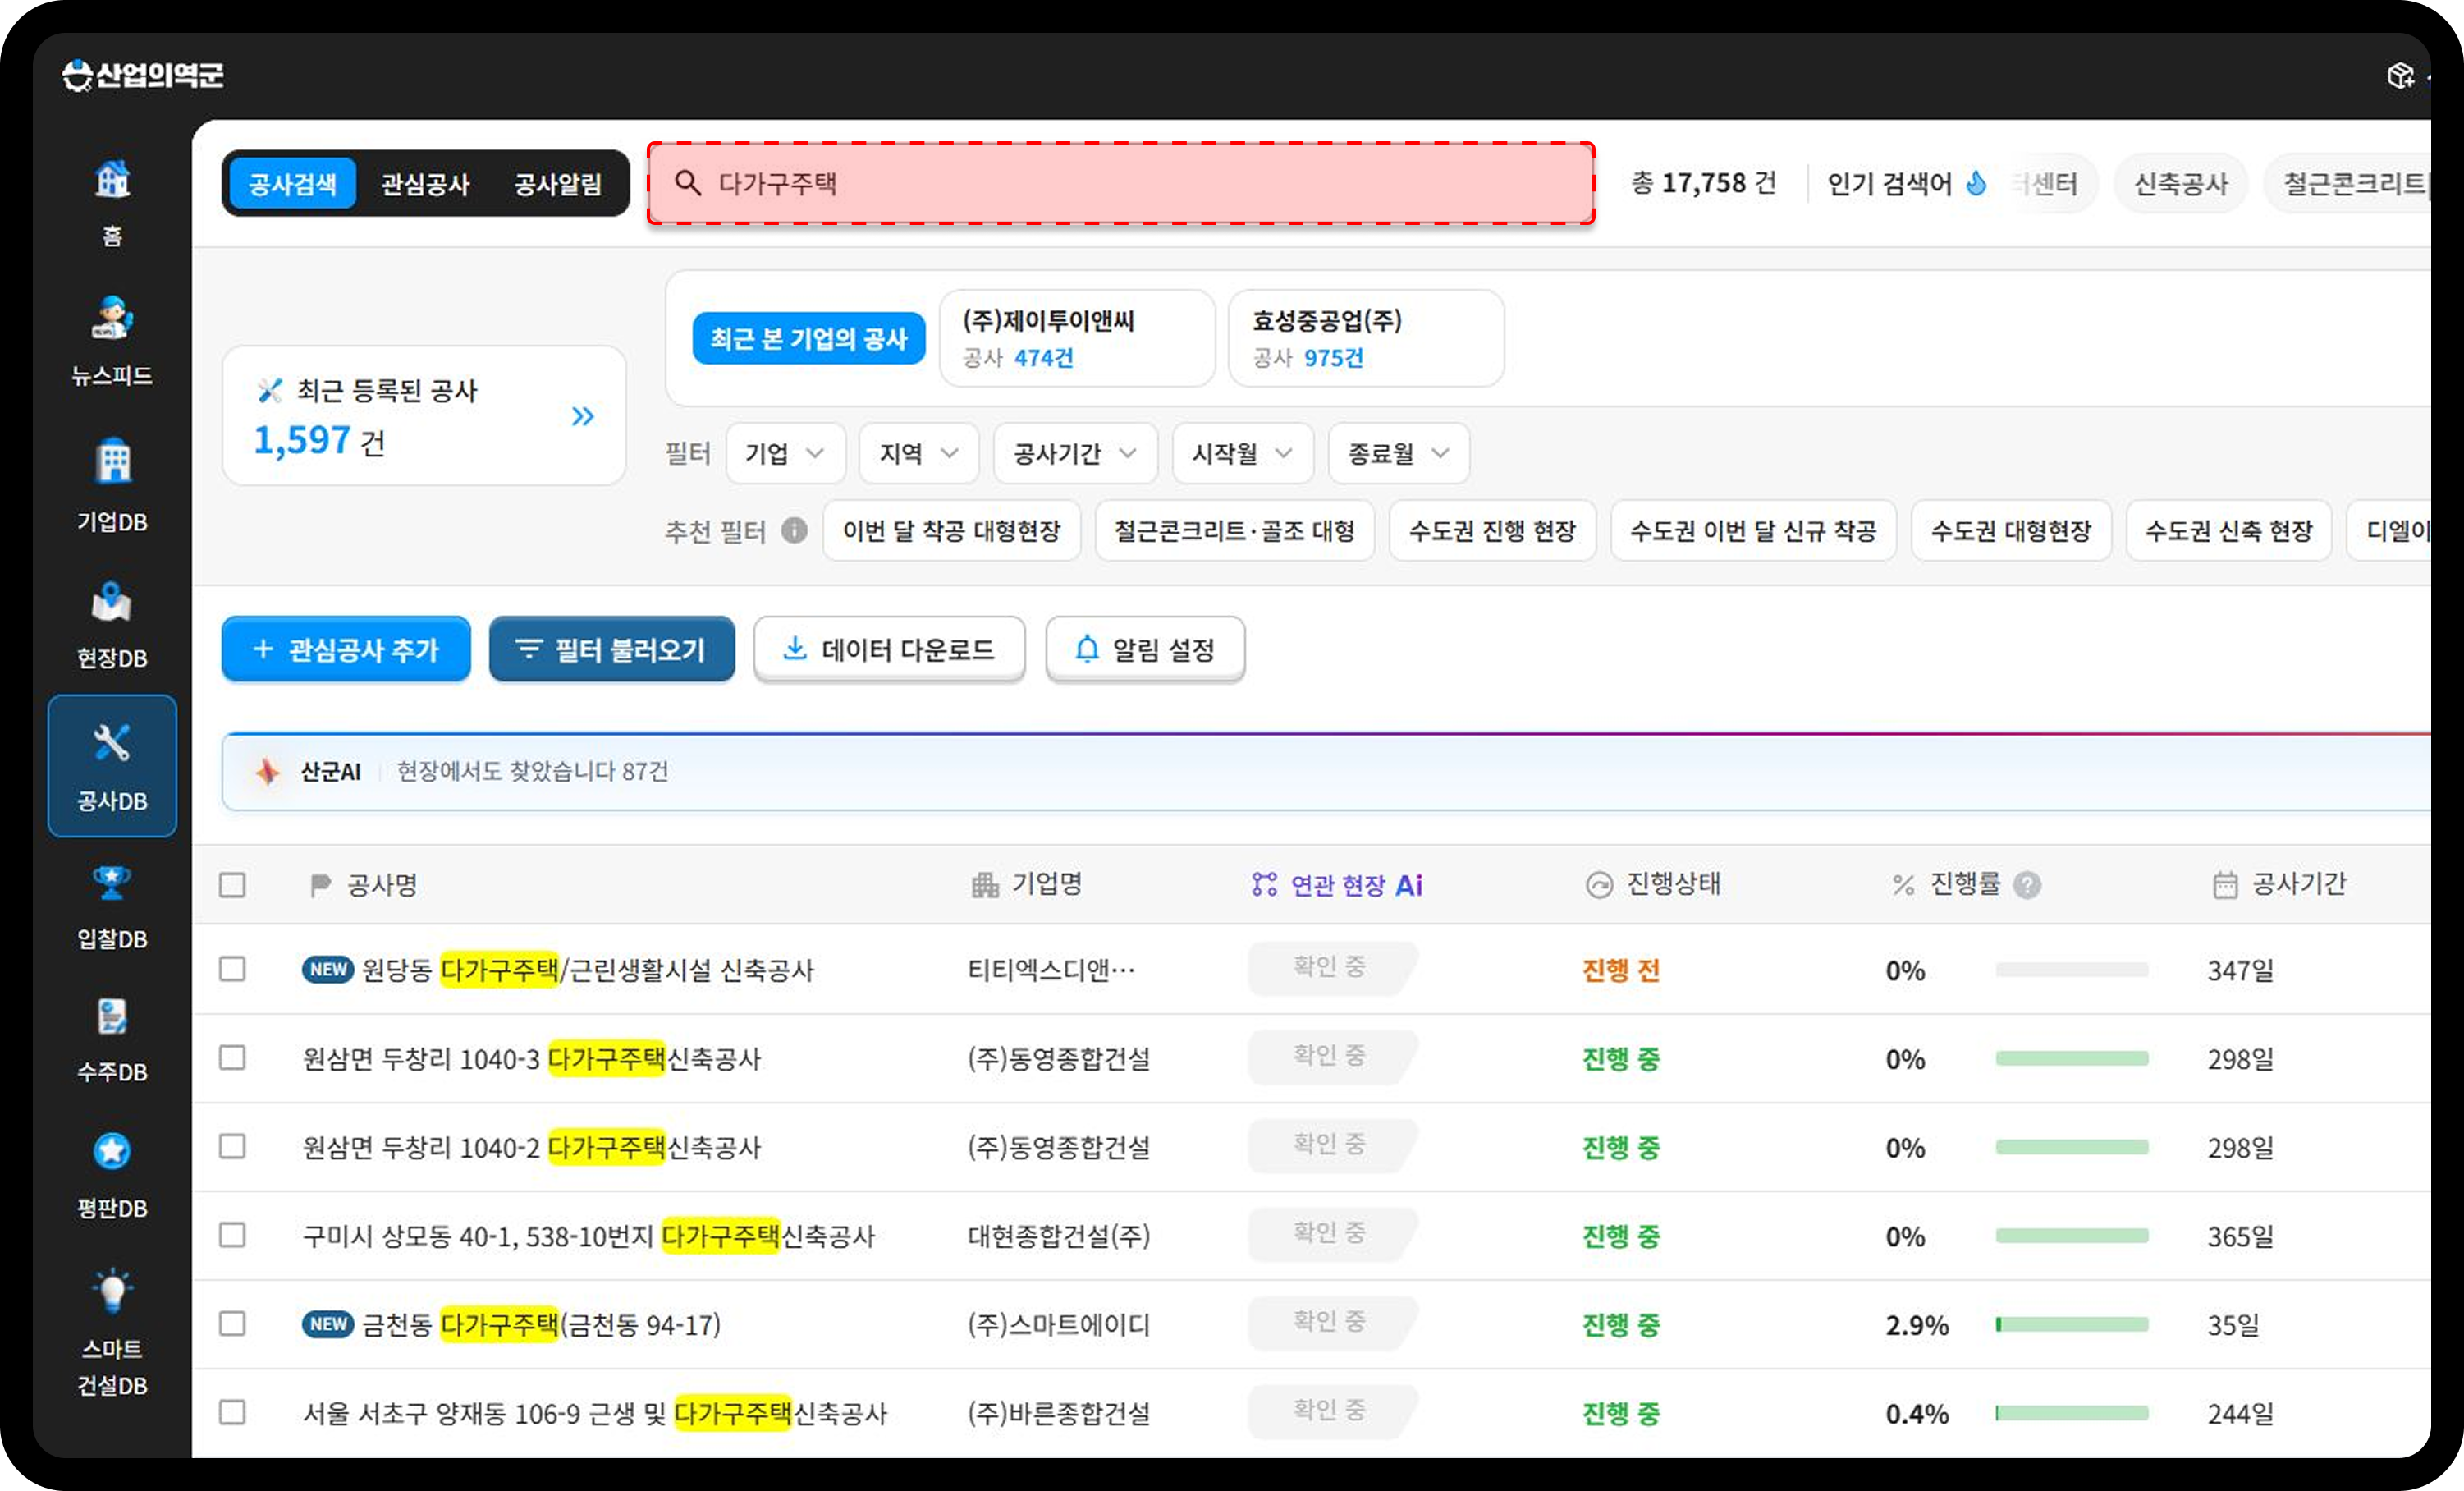Open the 평판DB star icon
Image resolution: width=2464 pixels, height=1491 pixels.
[x=112, y=1151]
